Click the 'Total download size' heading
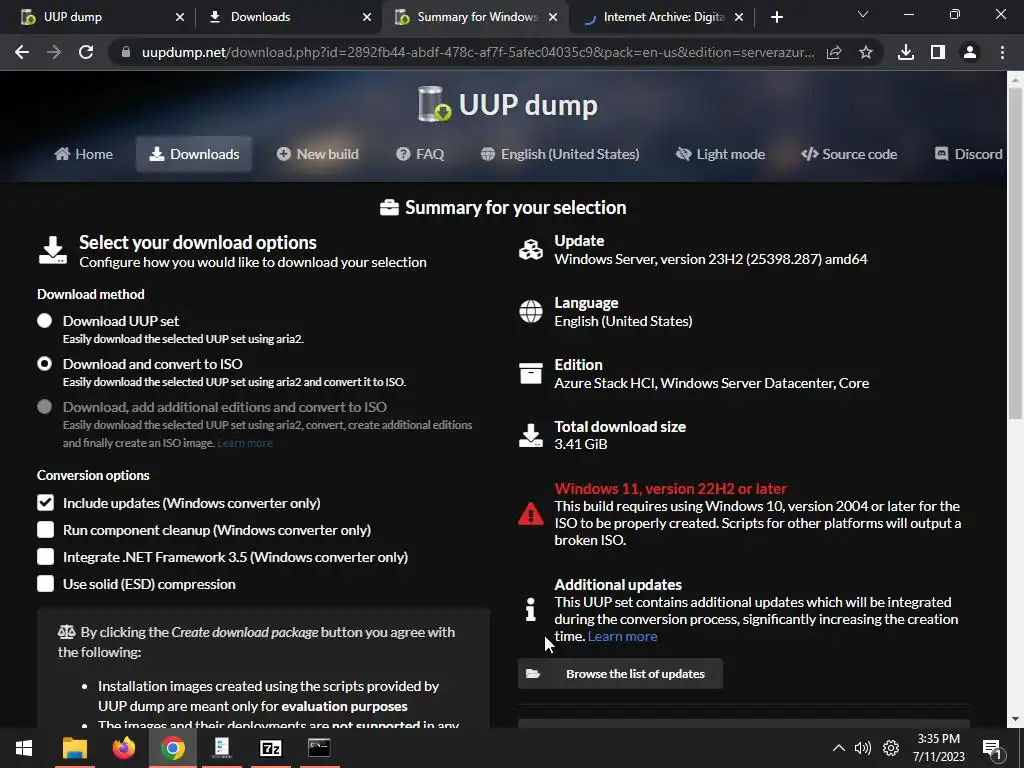1024x768 pixels. pos(620,426)
